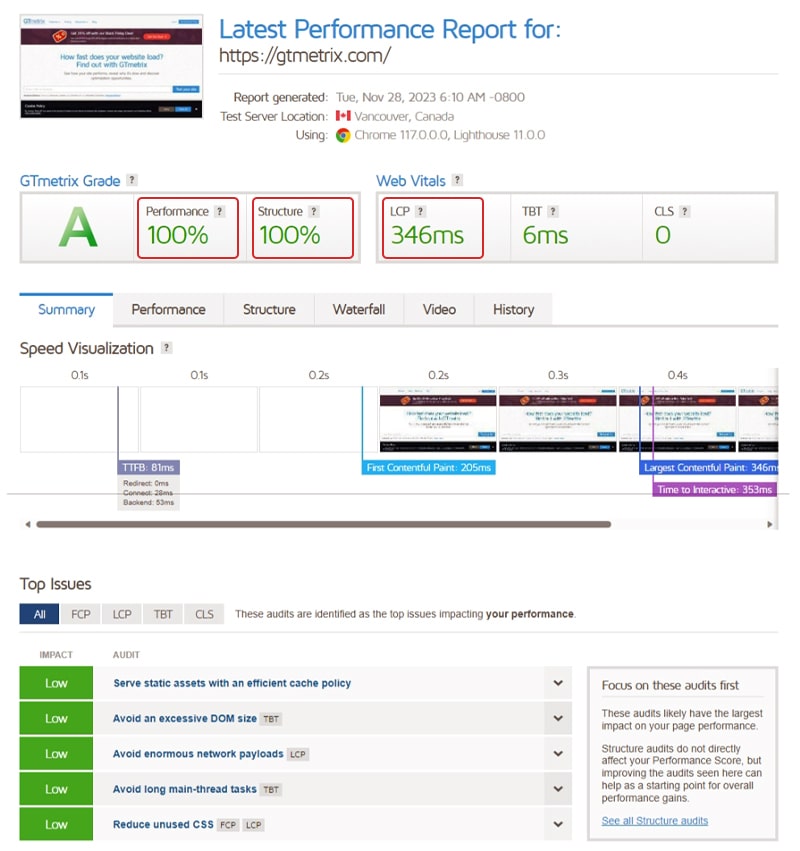Switch to the Performance tab

point(168,309)
